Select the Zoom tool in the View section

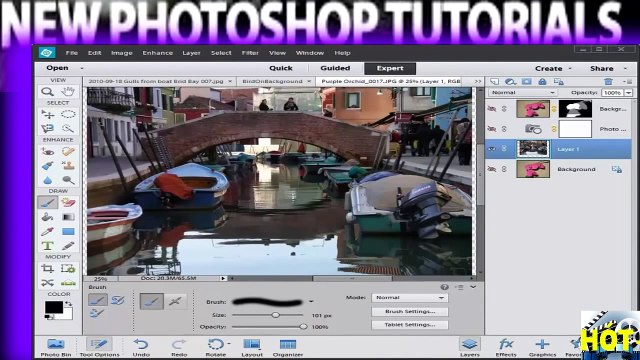(47, 91)
